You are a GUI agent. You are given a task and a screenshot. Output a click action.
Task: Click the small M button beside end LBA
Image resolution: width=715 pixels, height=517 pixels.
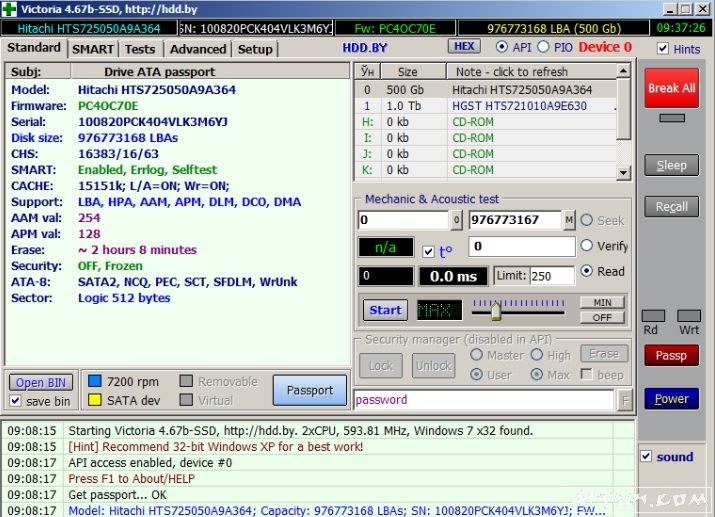point(569,220)
